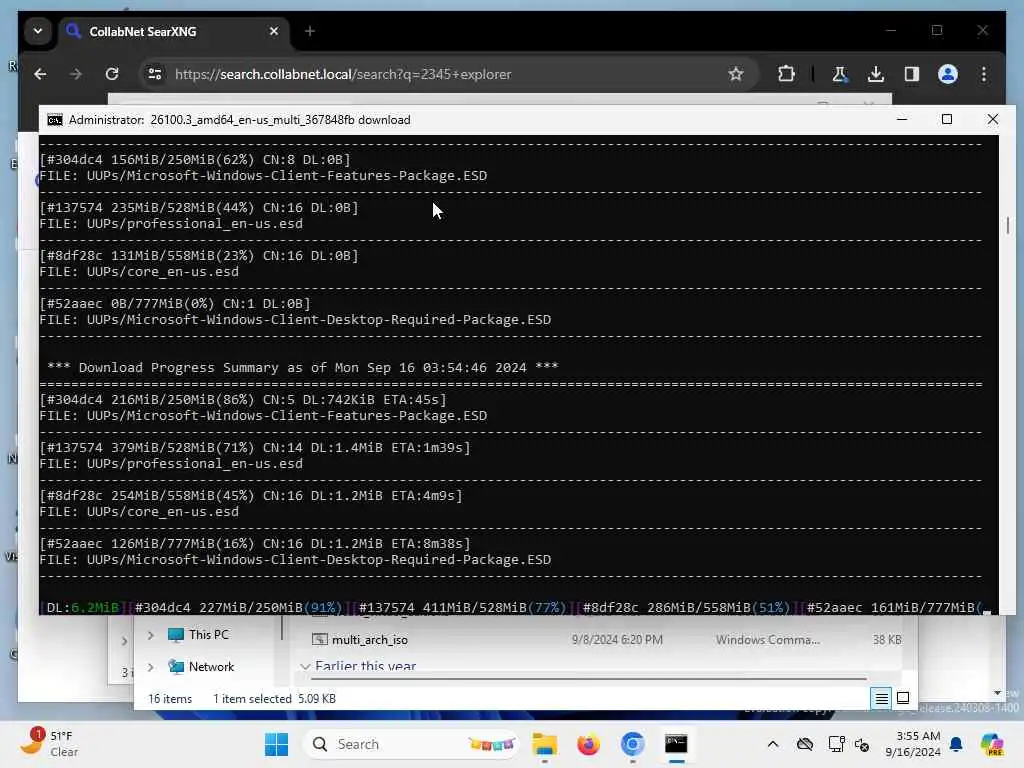Open the muted volume tray icon
1024x768 pixels.
[x=862, y=744]
